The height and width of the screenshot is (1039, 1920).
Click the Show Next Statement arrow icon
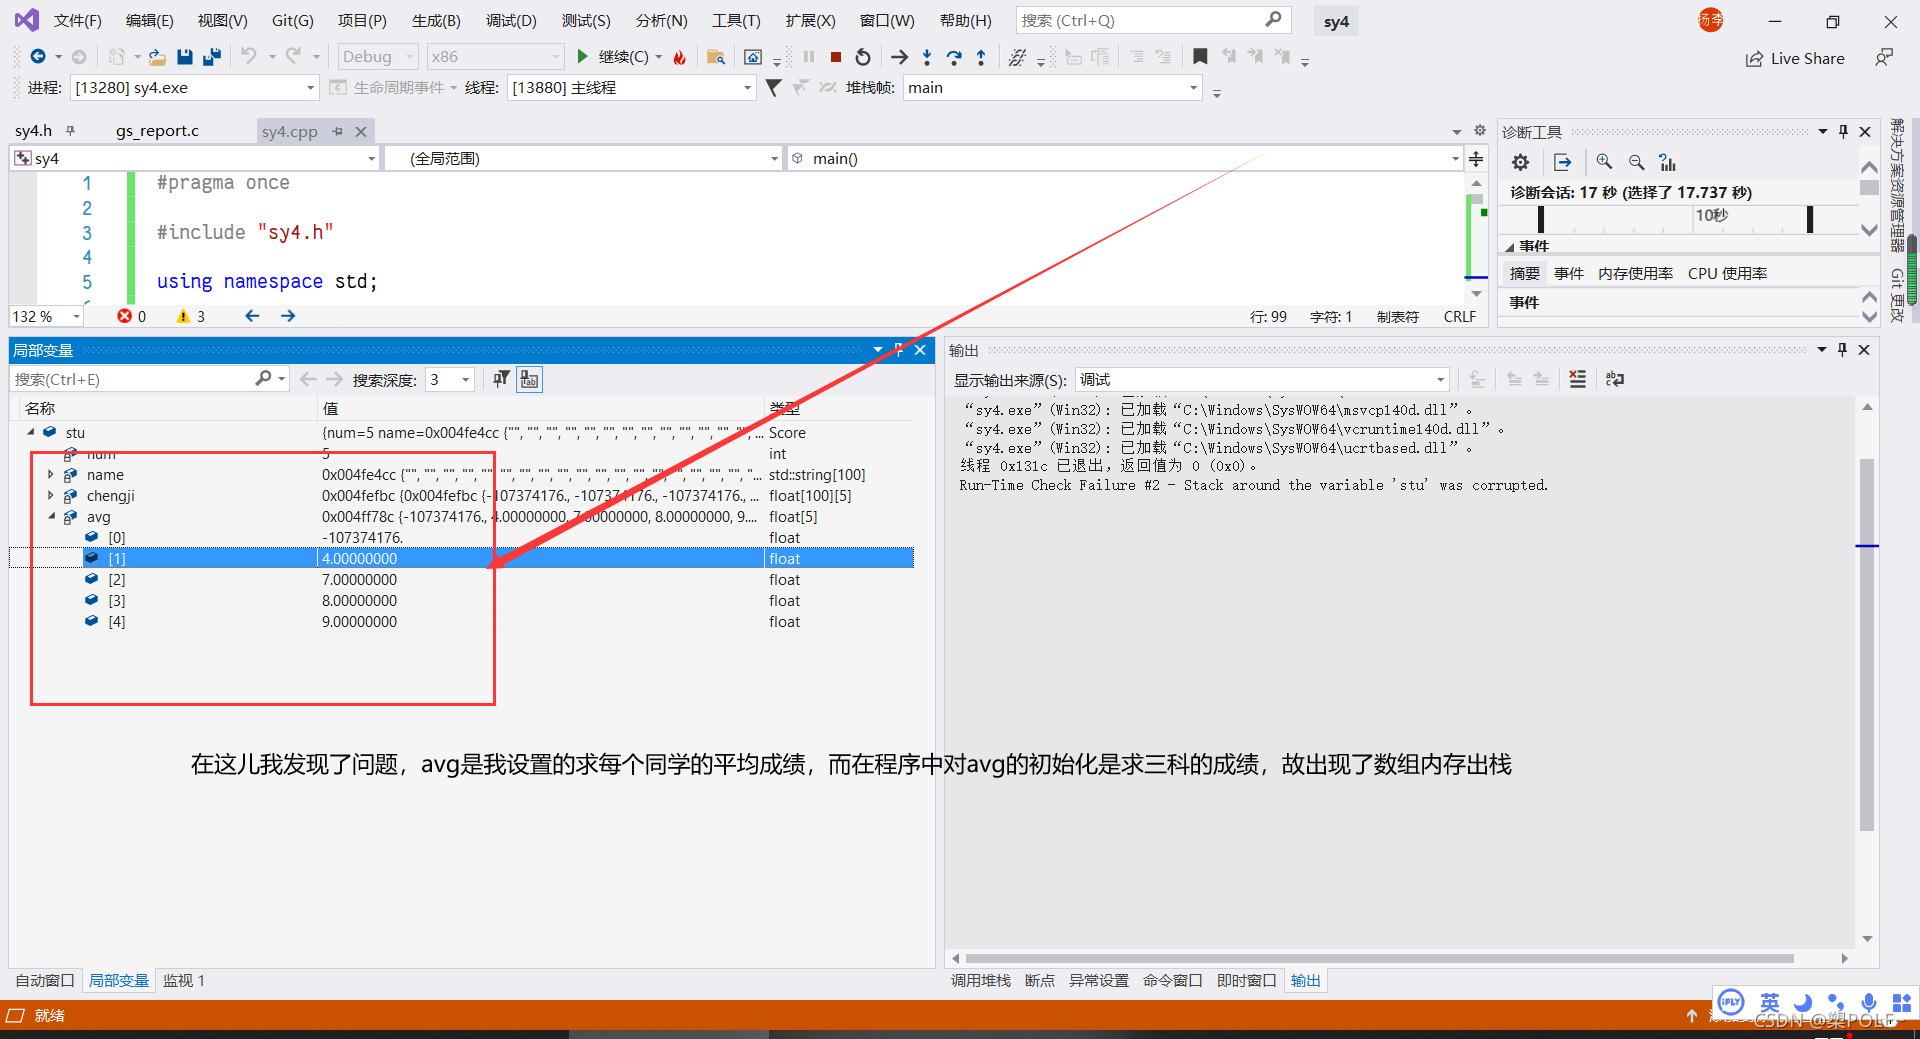[899, 57]
